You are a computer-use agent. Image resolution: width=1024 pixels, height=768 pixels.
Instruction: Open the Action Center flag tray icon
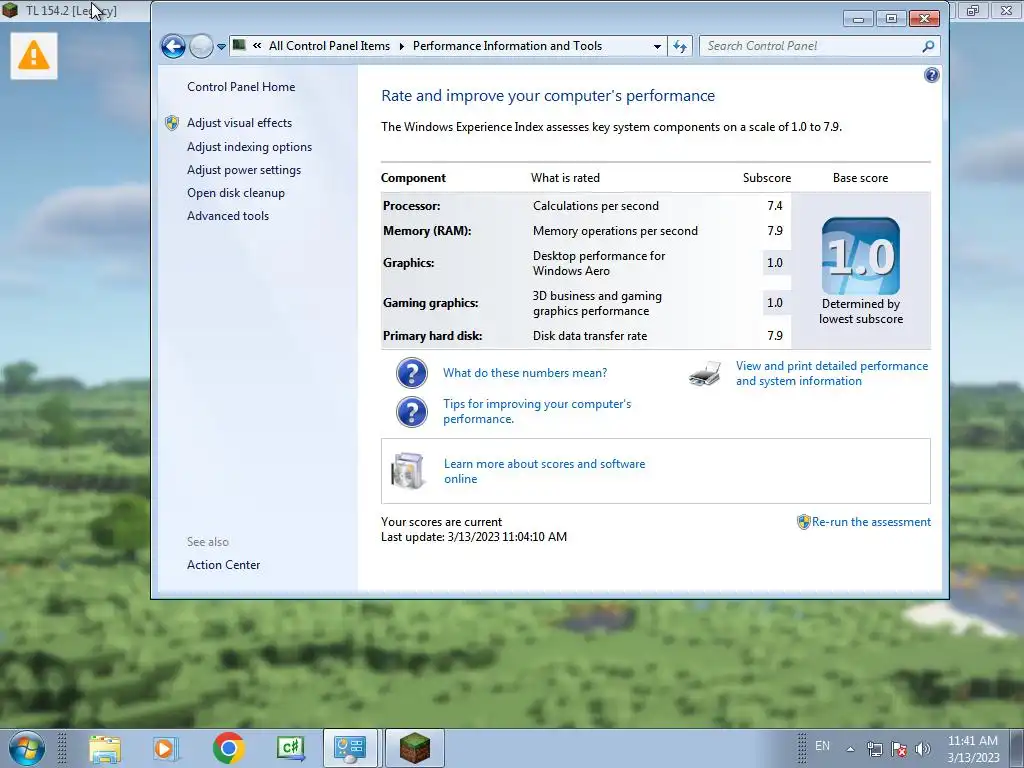[x=899, y=749]
